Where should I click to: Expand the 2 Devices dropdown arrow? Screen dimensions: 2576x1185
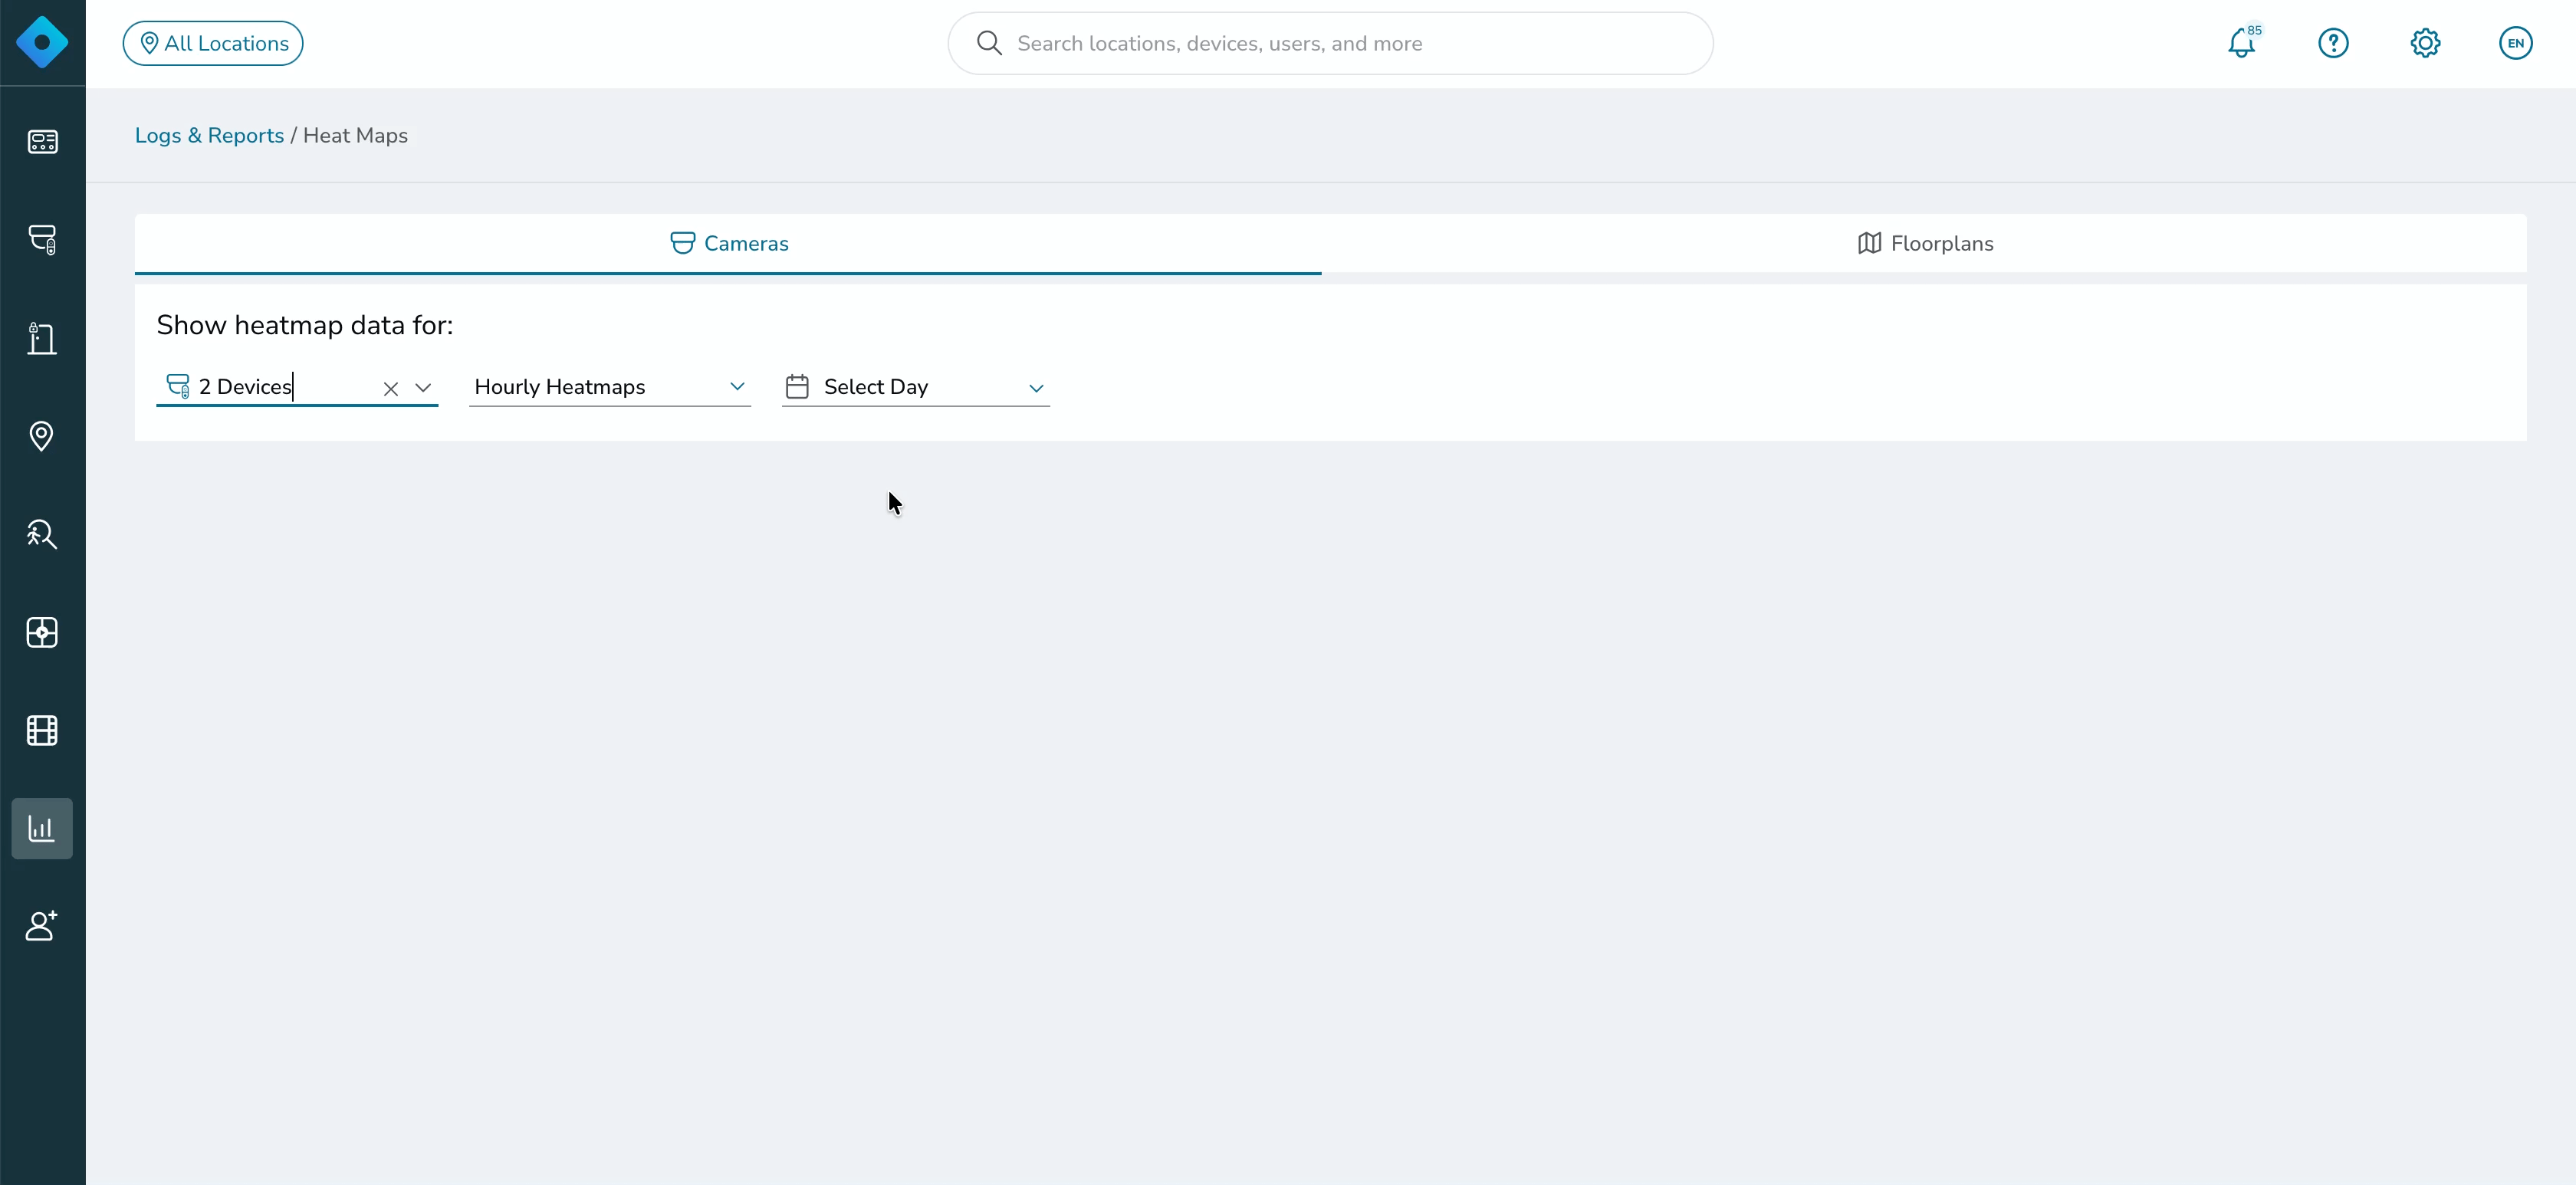pos(423,388)
